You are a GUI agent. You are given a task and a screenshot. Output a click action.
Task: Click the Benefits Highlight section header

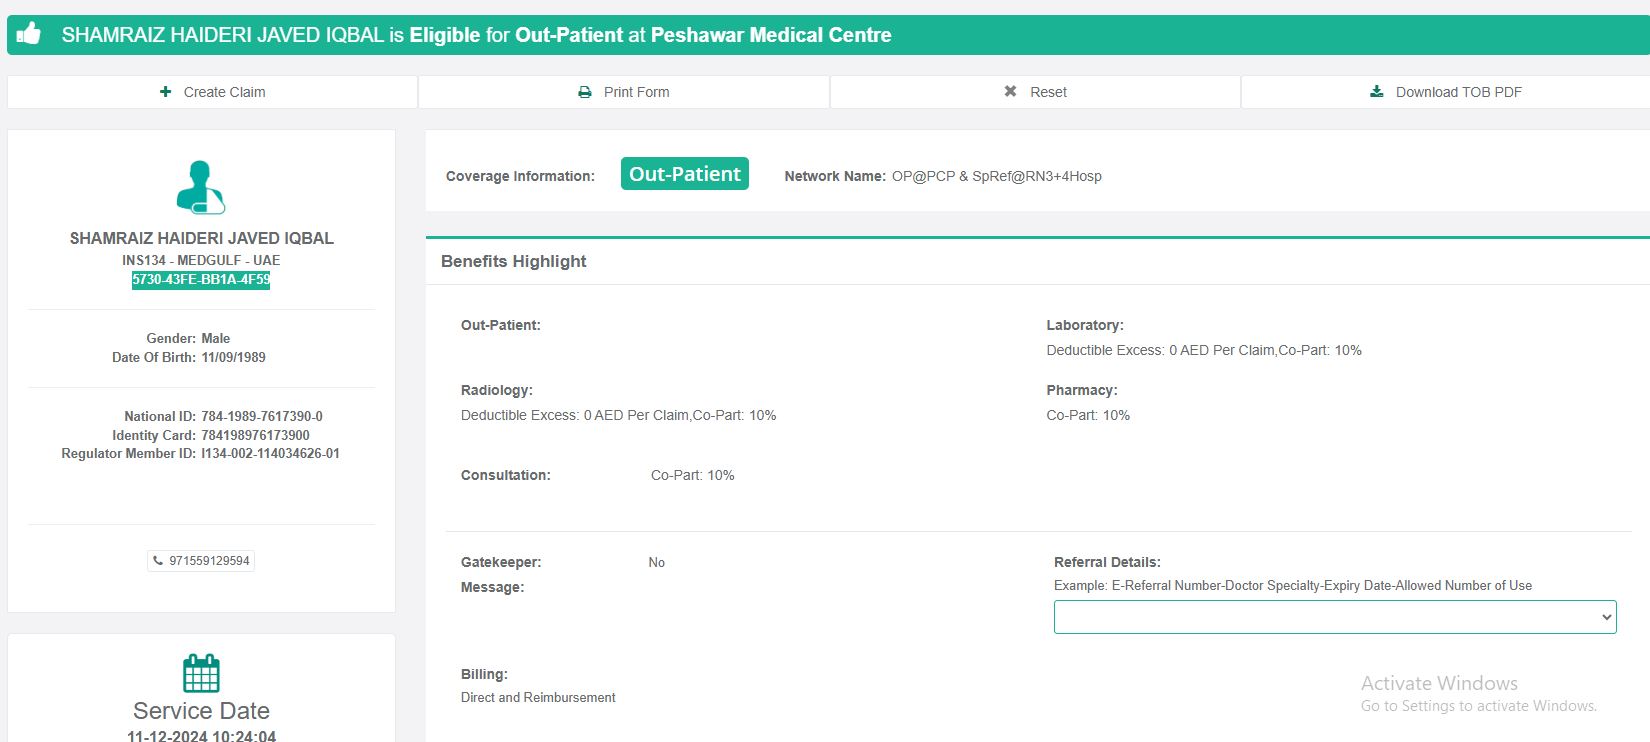click(x=513, y=261)
